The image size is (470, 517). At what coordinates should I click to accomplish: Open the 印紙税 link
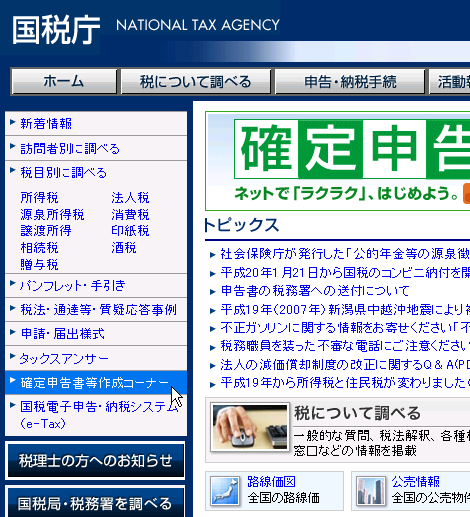[x=130, y=231]
